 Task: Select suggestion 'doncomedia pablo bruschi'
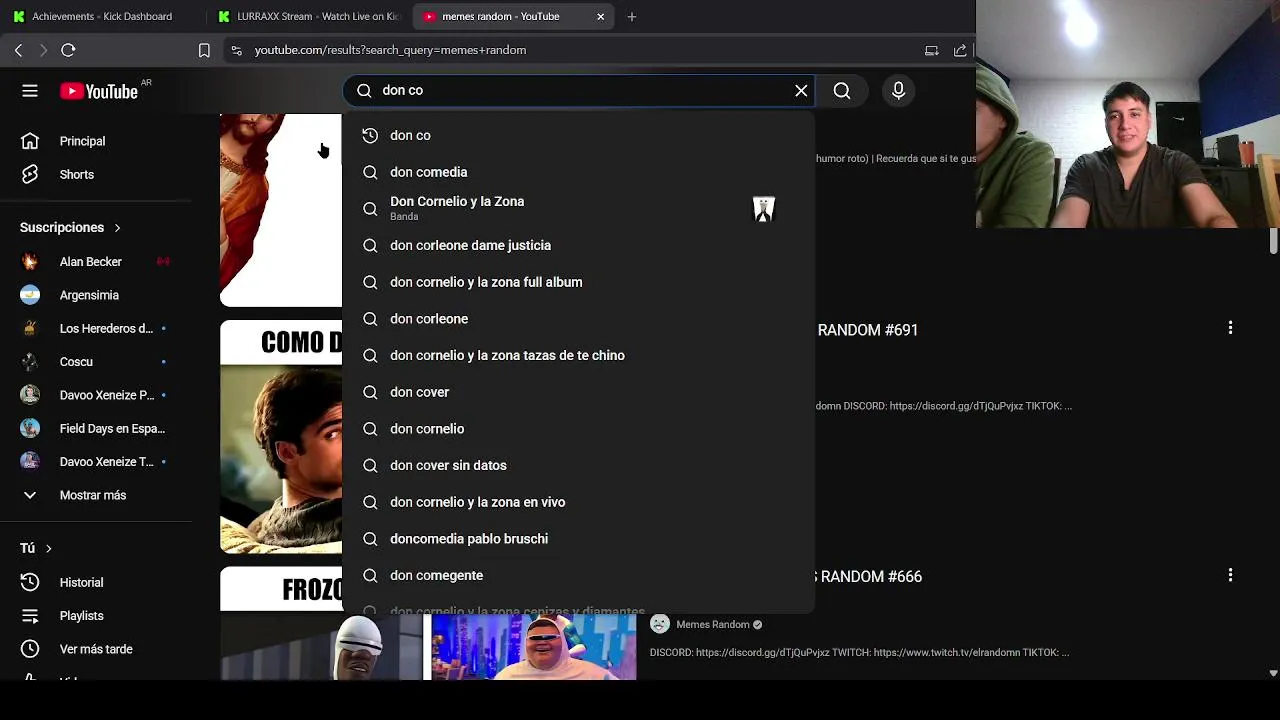tap(578, 539)
